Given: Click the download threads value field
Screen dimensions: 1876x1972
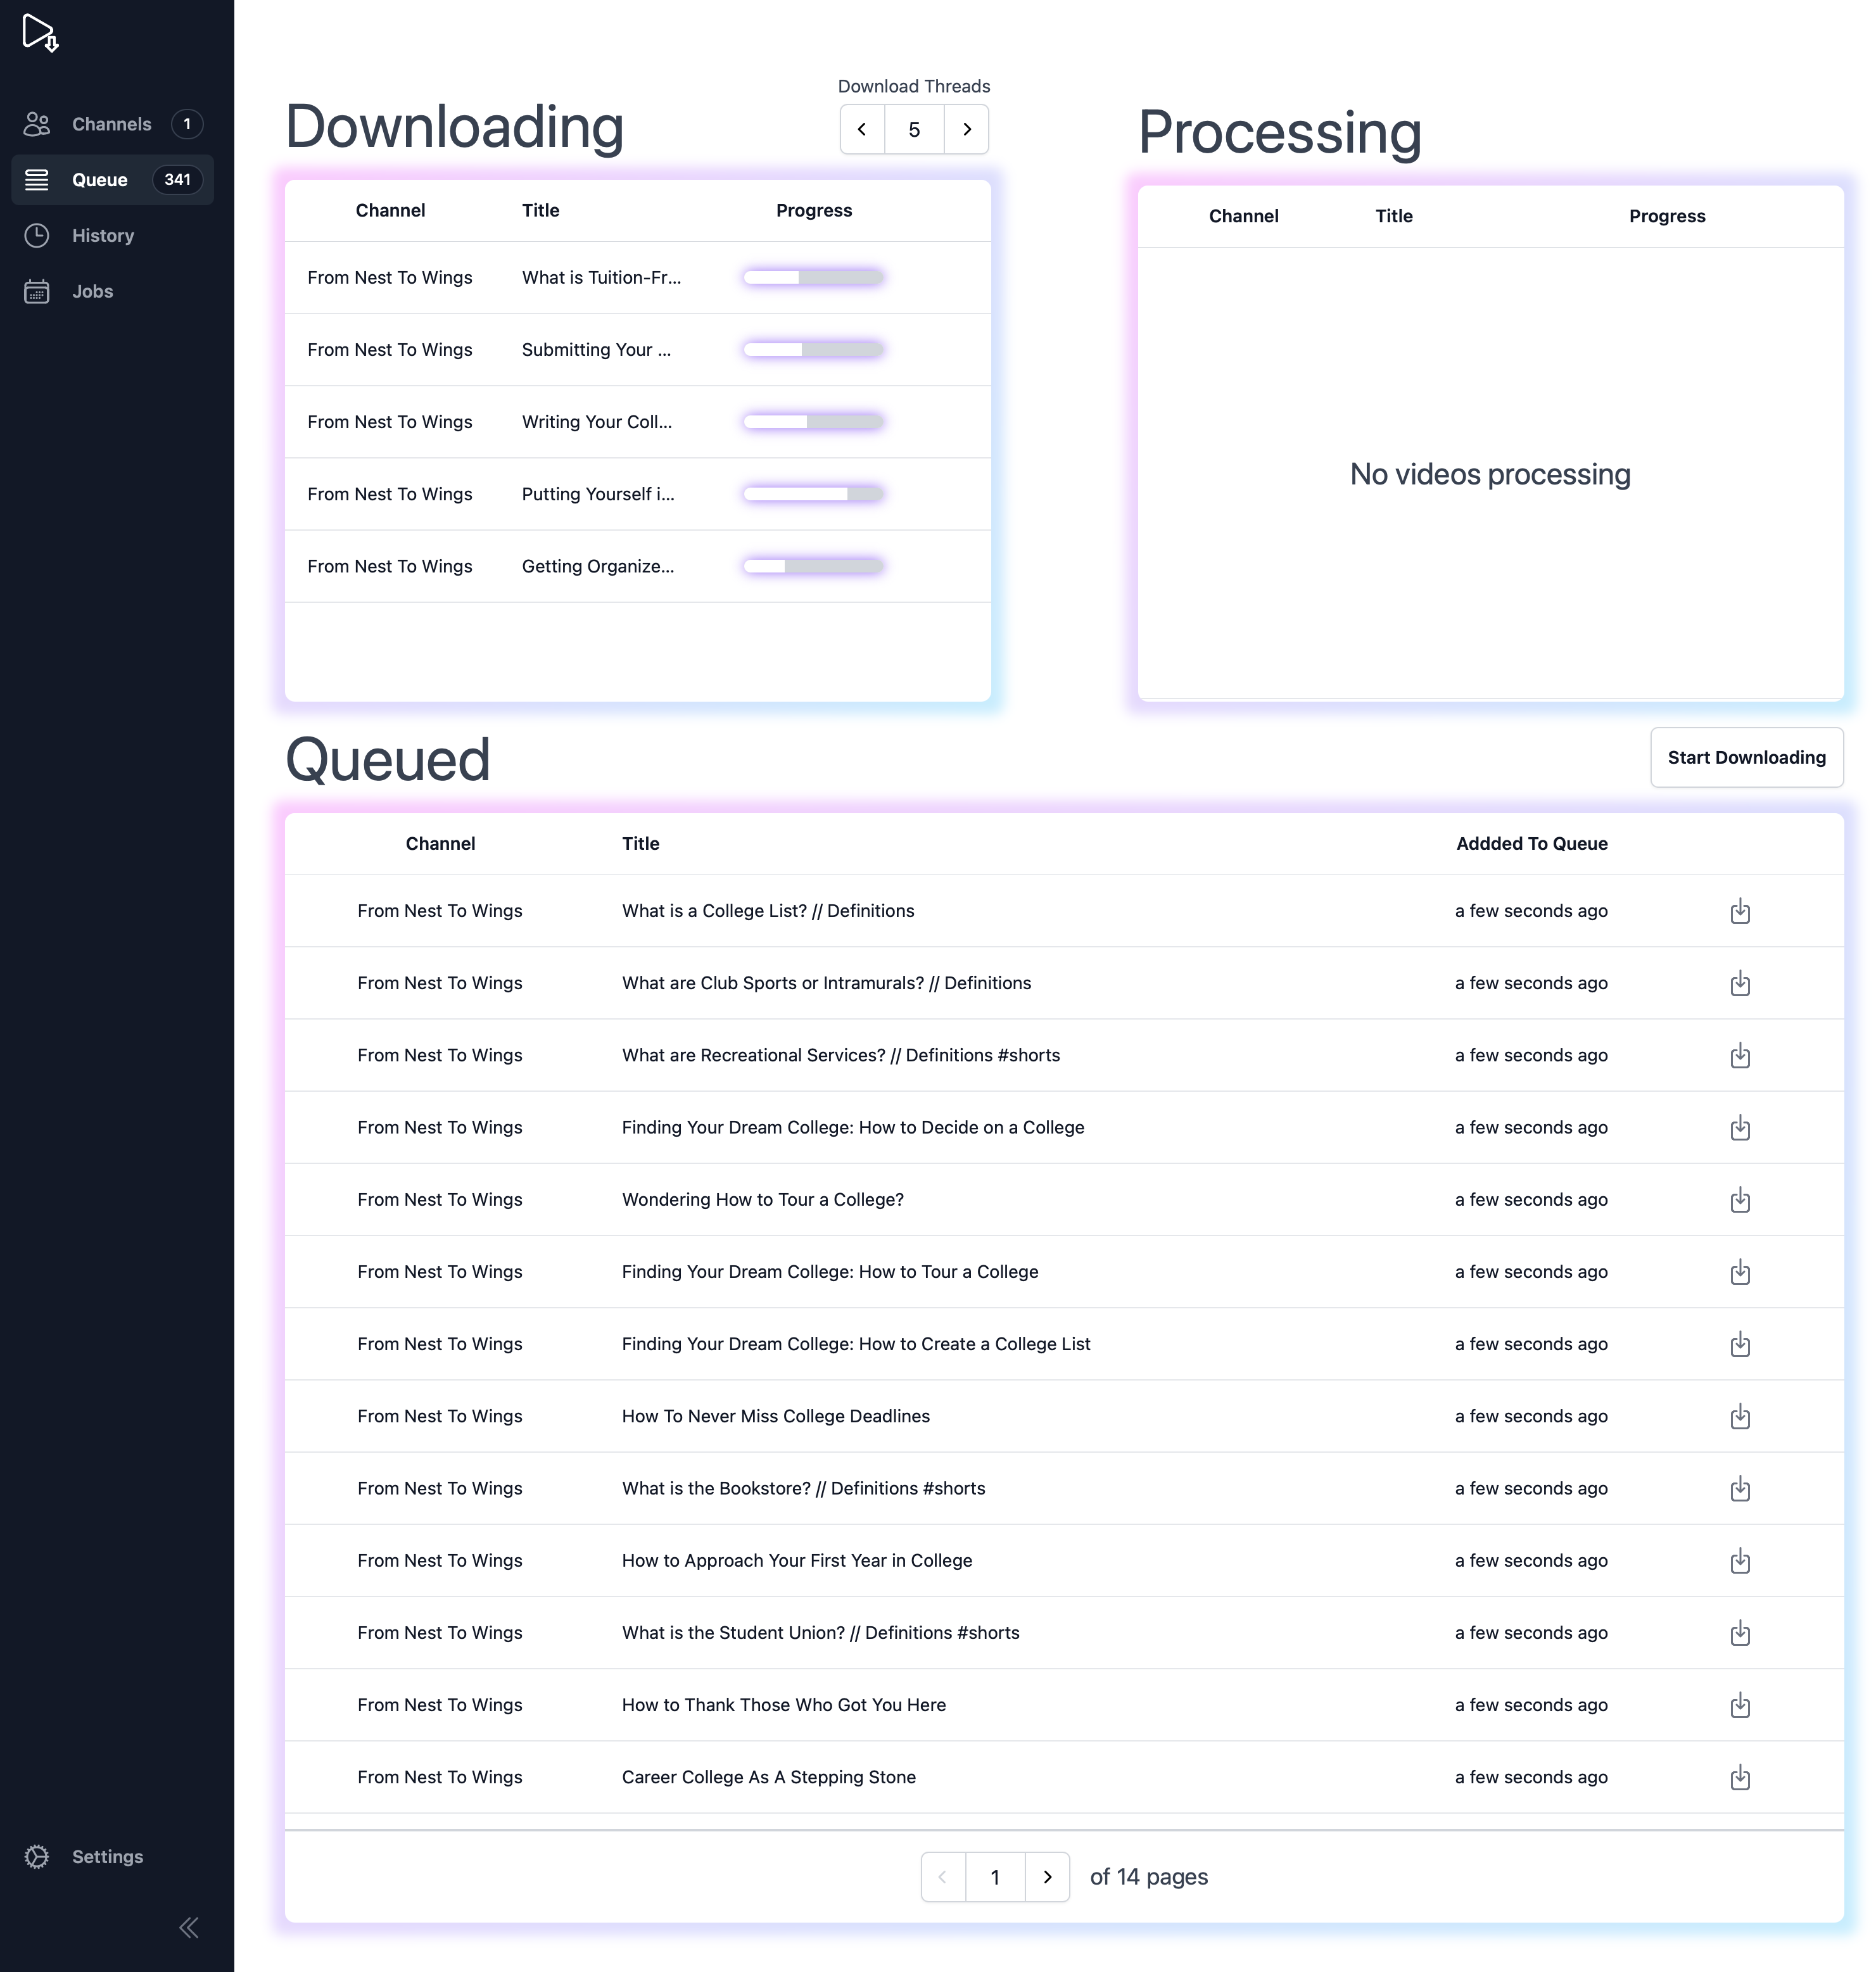Looking at the screenshot, I should 914,129.
